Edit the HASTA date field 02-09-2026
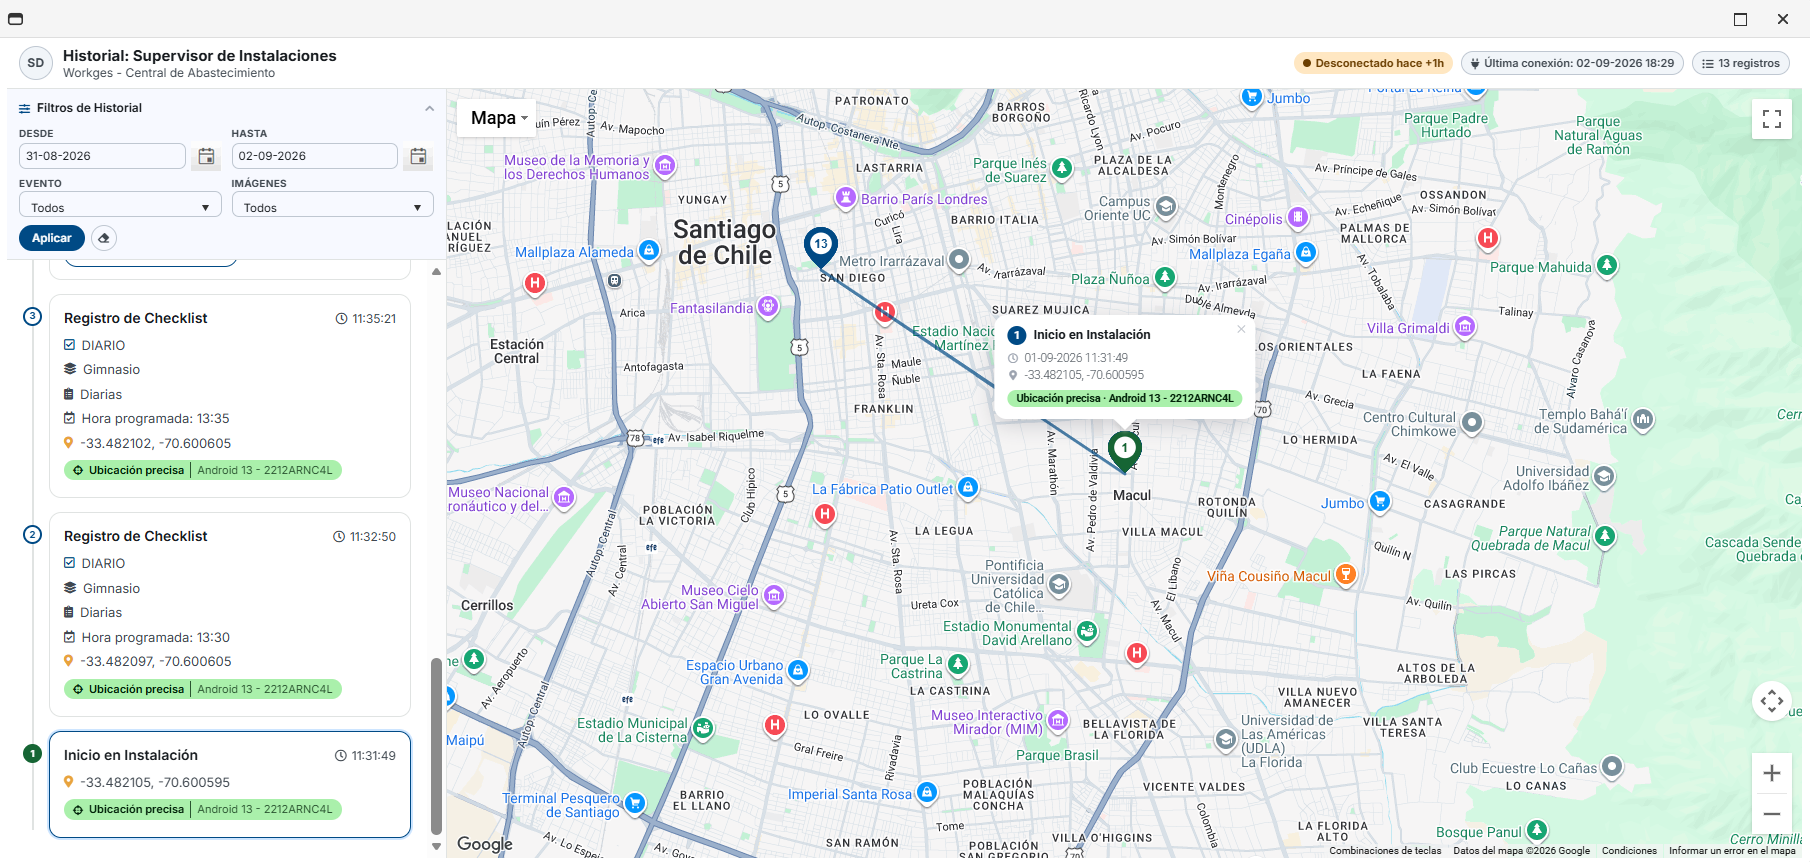The image size is (1810, 862). (314, 156)
